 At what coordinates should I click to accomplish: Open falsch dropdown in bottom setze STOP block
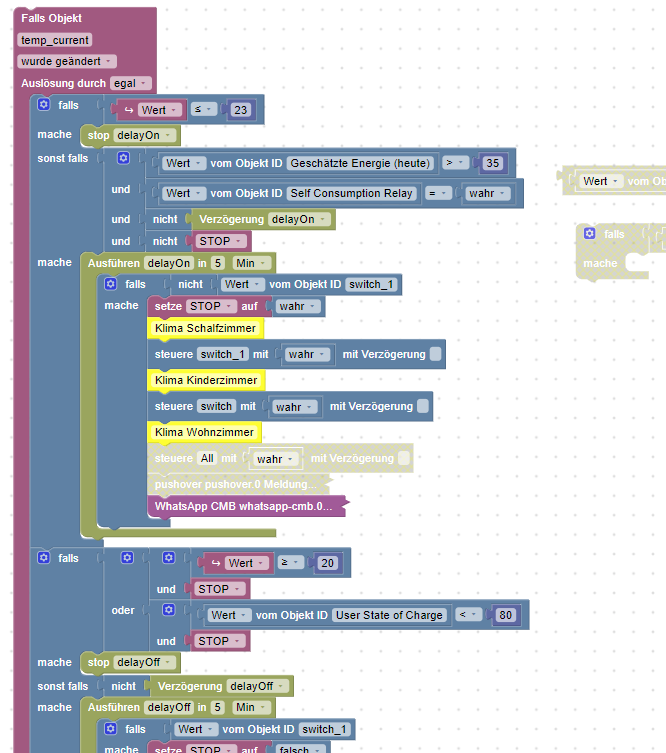click(301, 749)
